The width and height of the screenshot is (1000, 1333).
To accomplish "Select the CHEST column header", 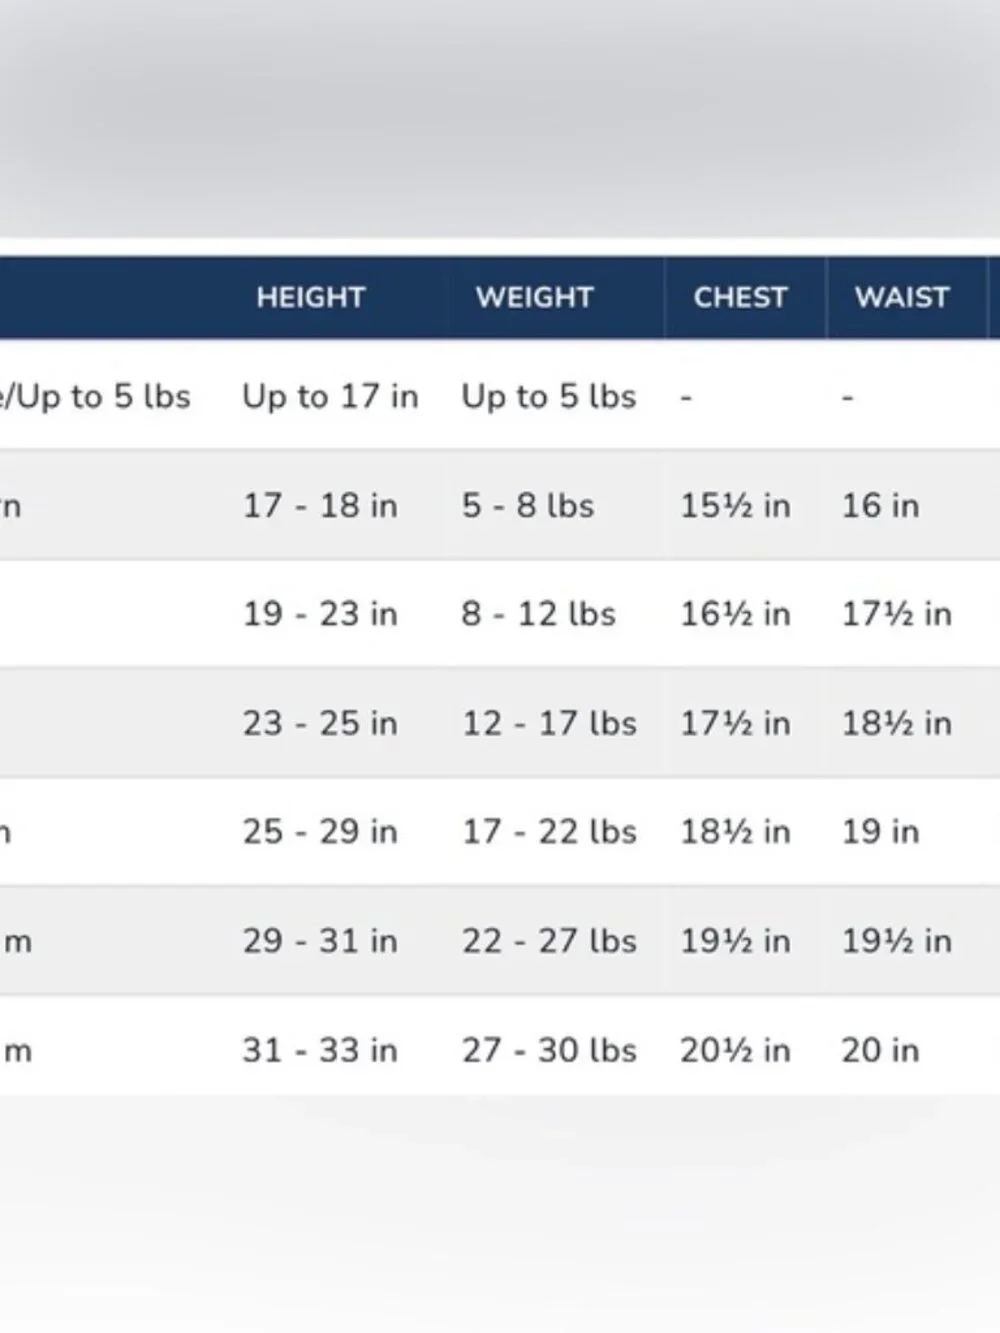I will point(740,297).
